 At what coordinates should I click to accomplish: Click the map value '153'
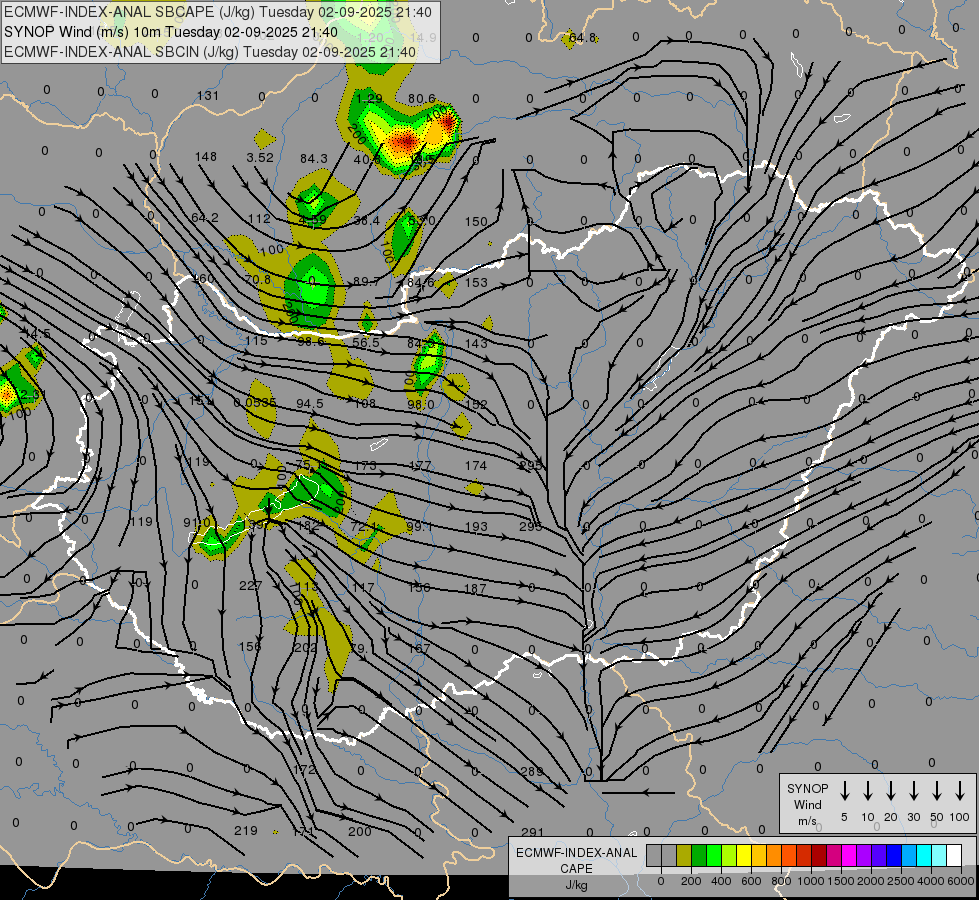pyautogui.click(x=476, y=282)
